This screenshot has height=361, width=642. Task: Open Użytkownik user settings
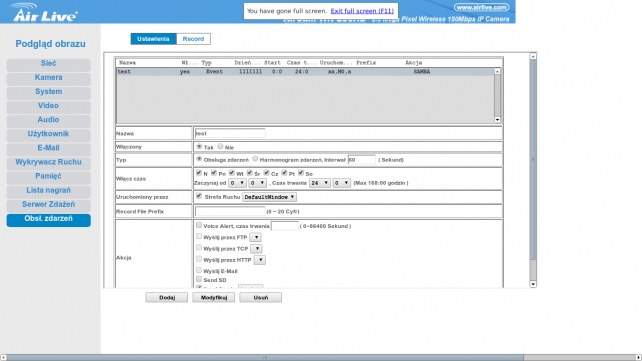48,134
